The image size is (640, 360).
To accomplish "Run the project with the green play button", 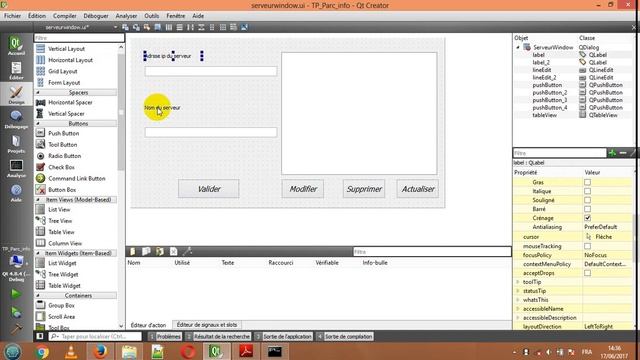I will pyautogui.click(x=16, y=293).
